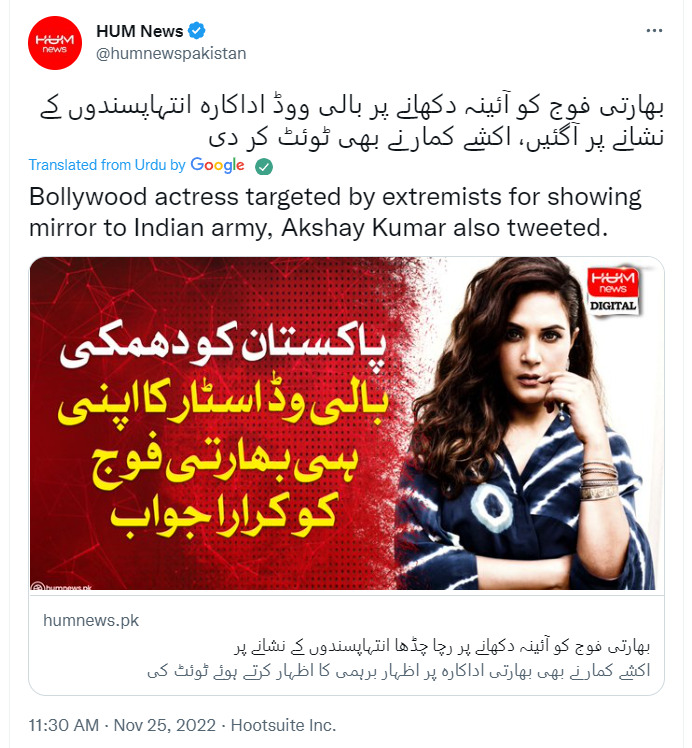This screenshot has height=748, width=692.
Task: Open the HUM News display name
Action: (x=140, y=31)
